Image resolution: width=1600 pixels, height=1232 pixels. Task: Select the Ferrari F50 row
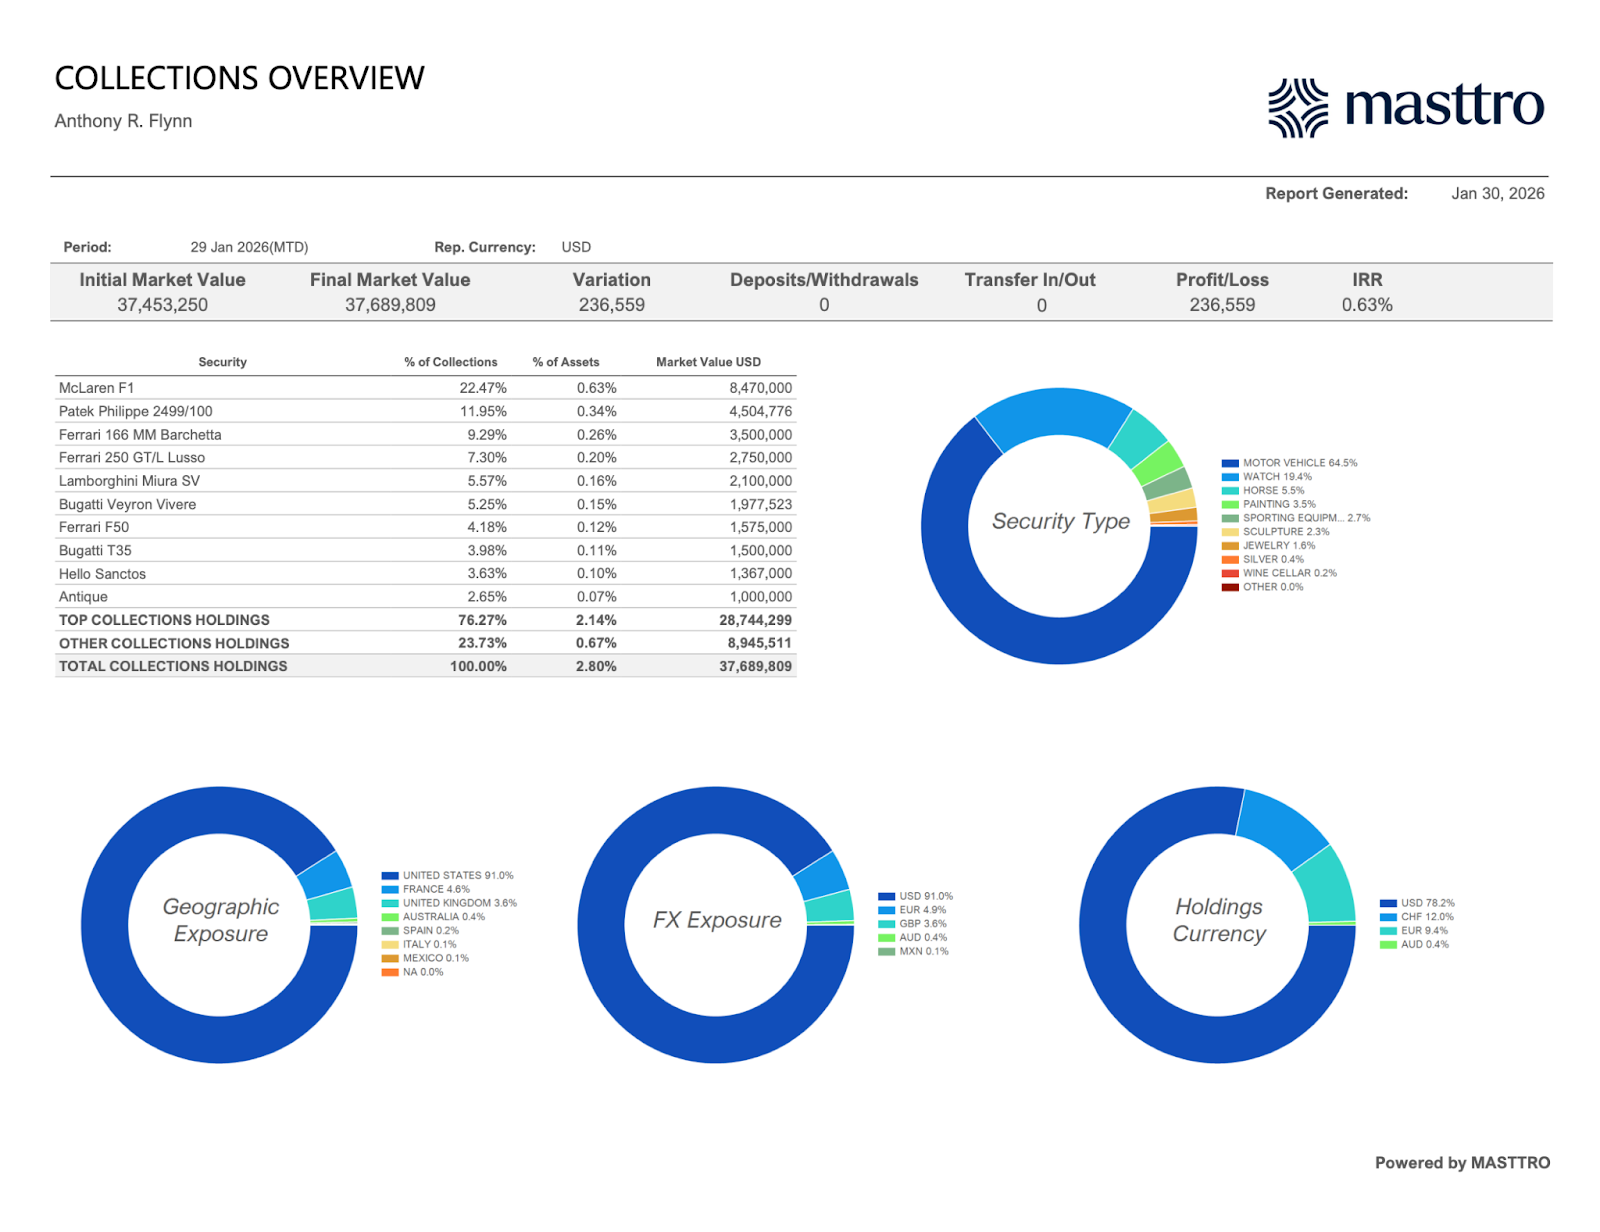(x=425, y=527)
